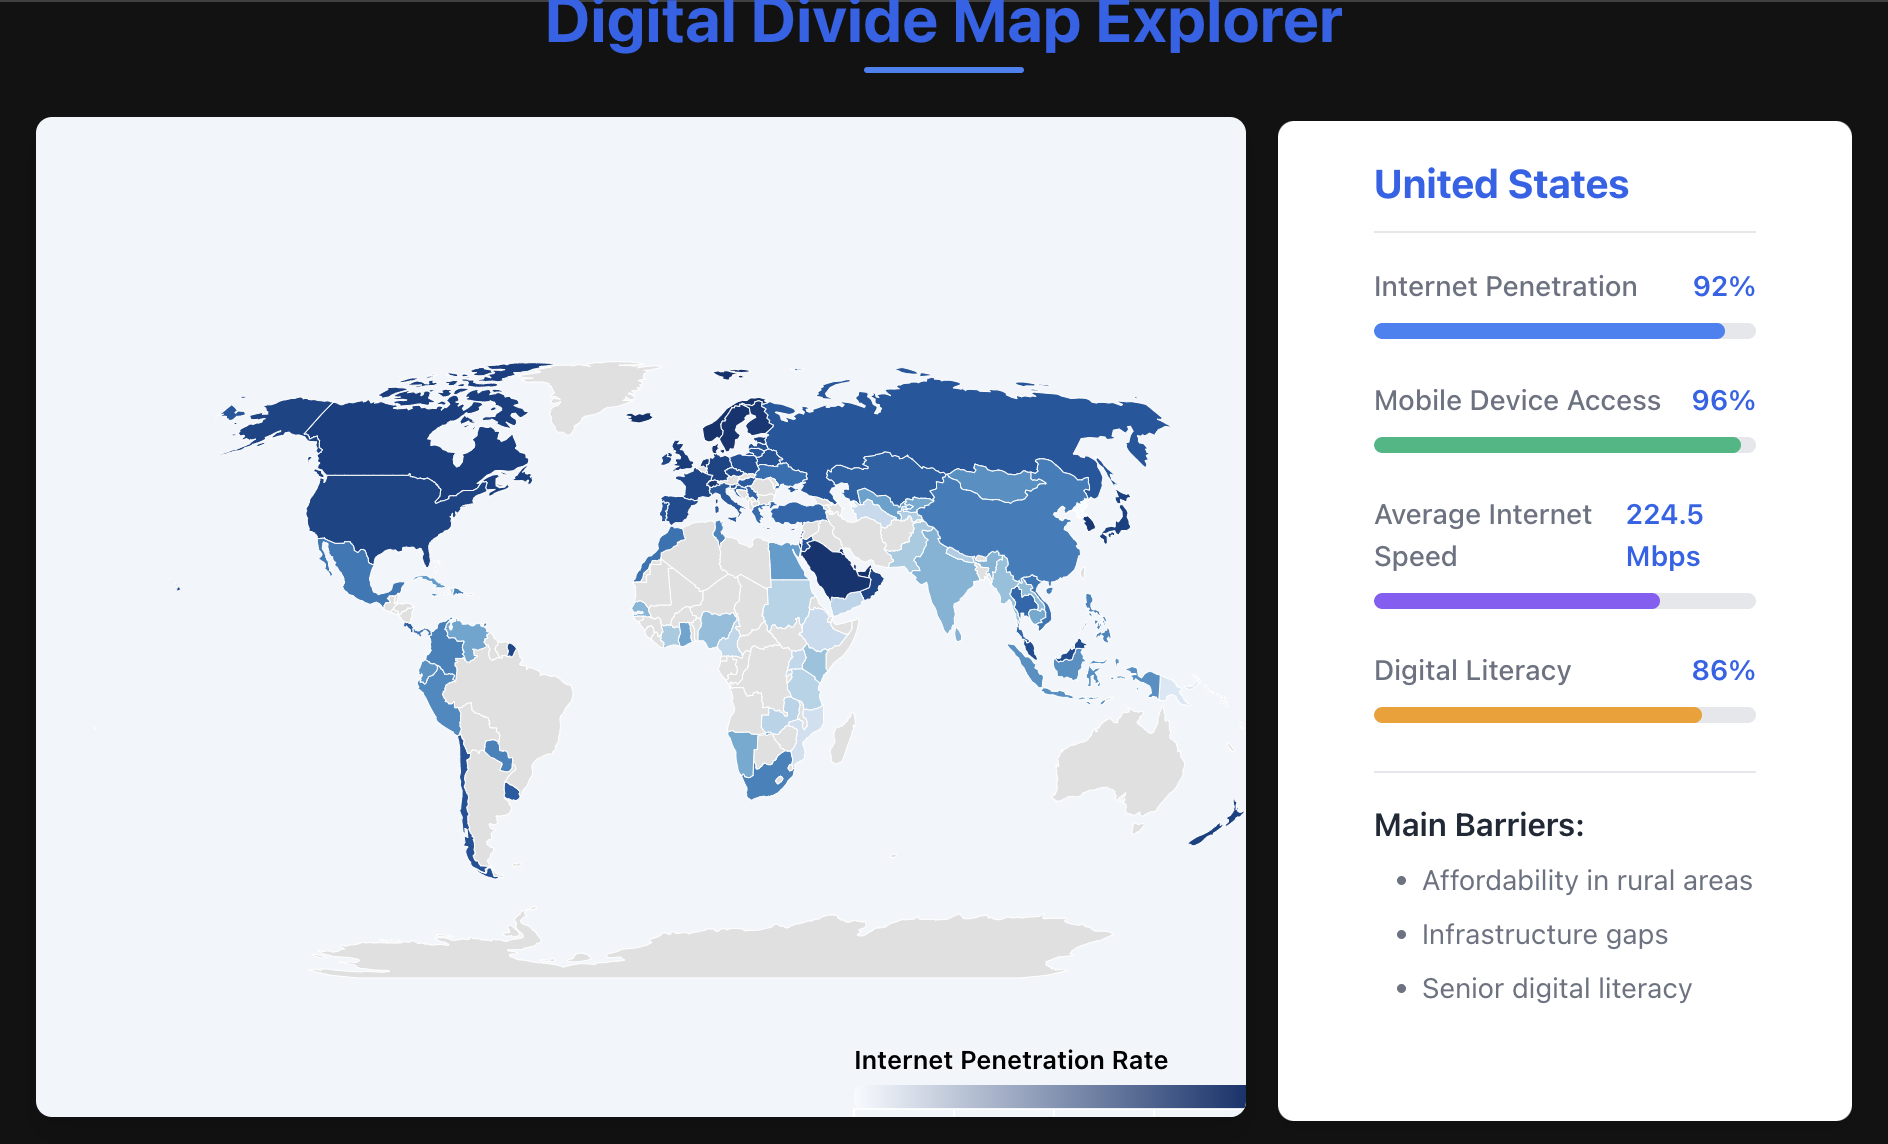Click the 96% Mobile Device Access value
This screenshot has height=1144, width=1888.
click(x=1724, y=401)
